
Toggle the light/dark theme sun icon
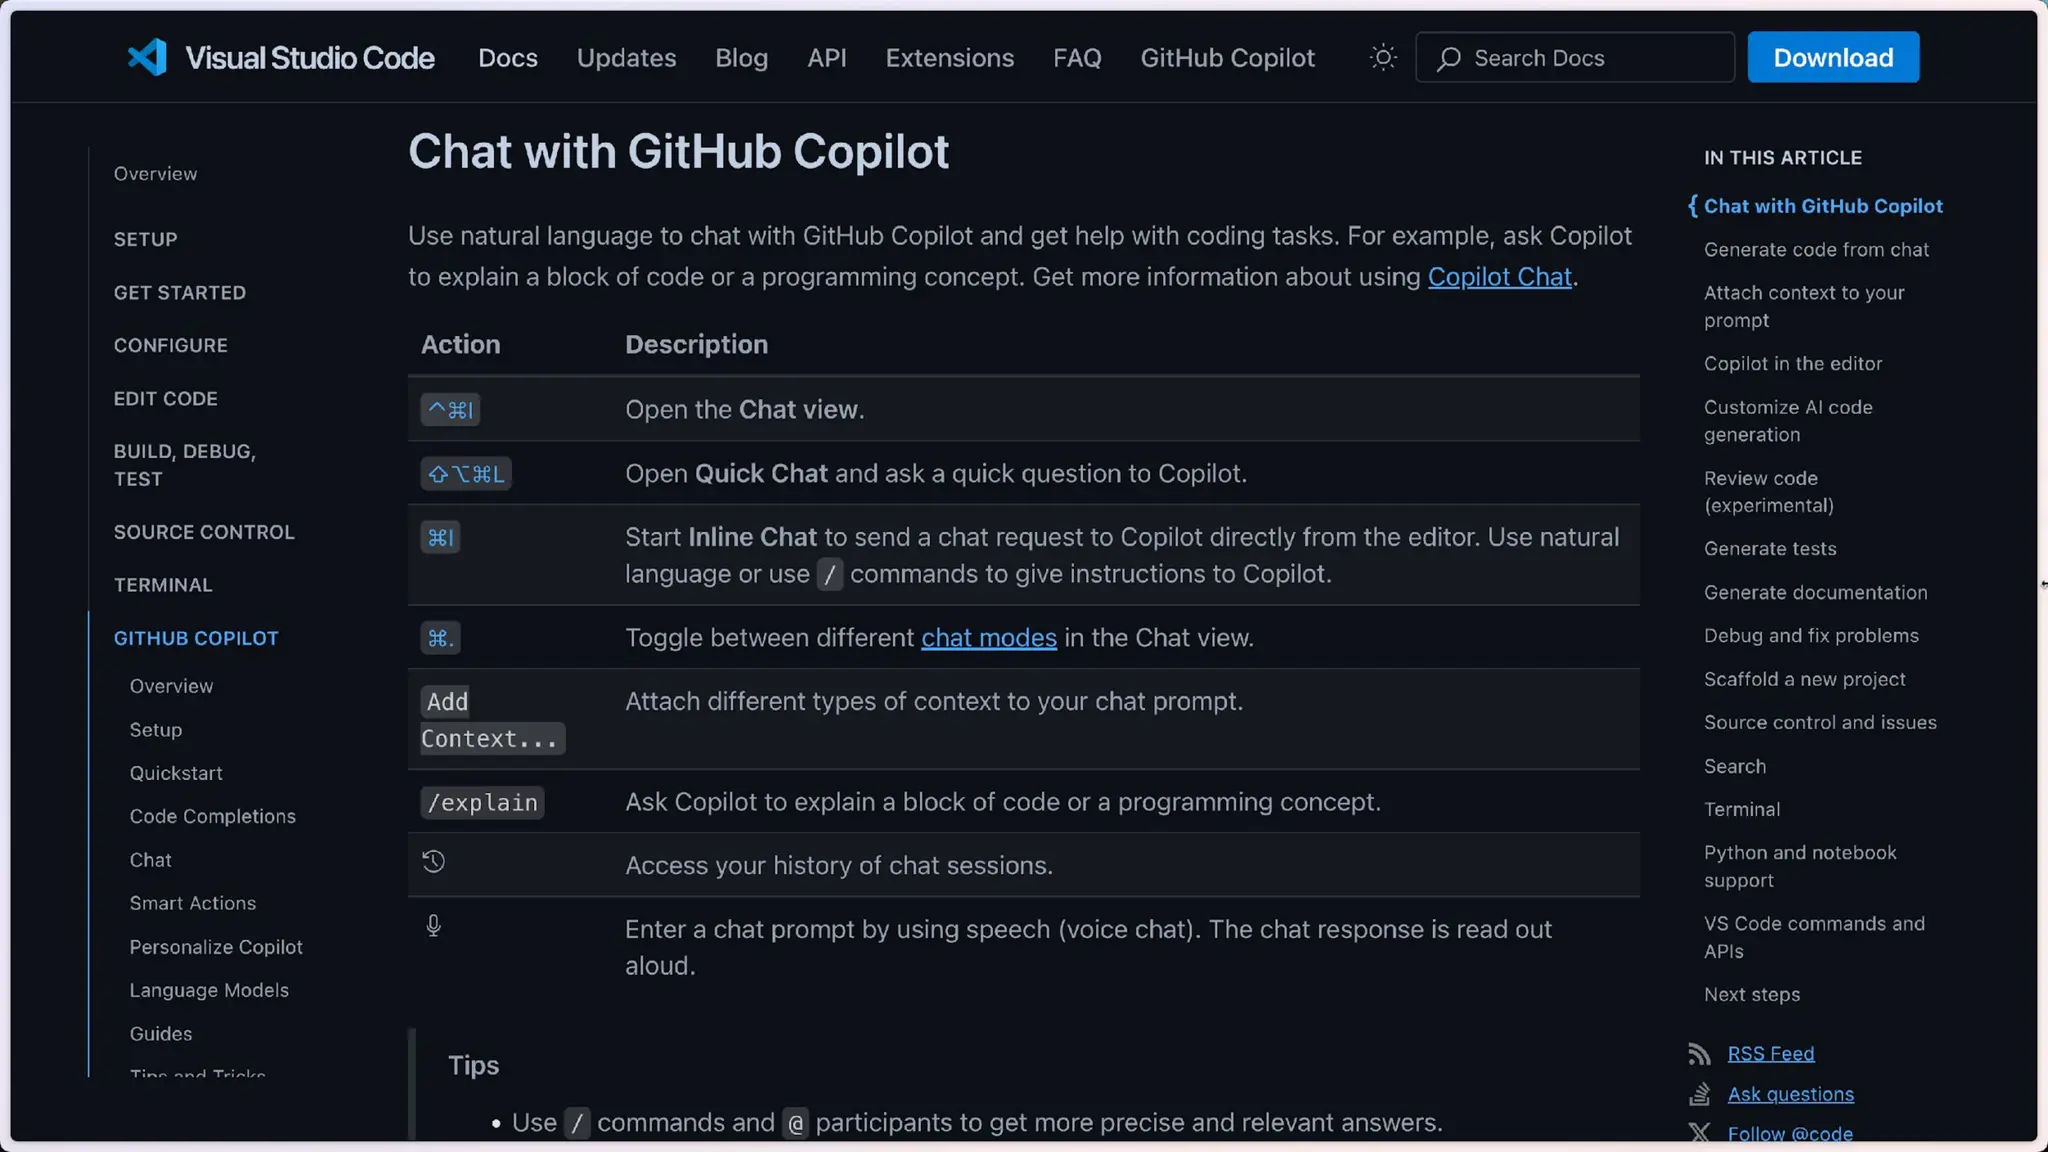click(1383, 57)
